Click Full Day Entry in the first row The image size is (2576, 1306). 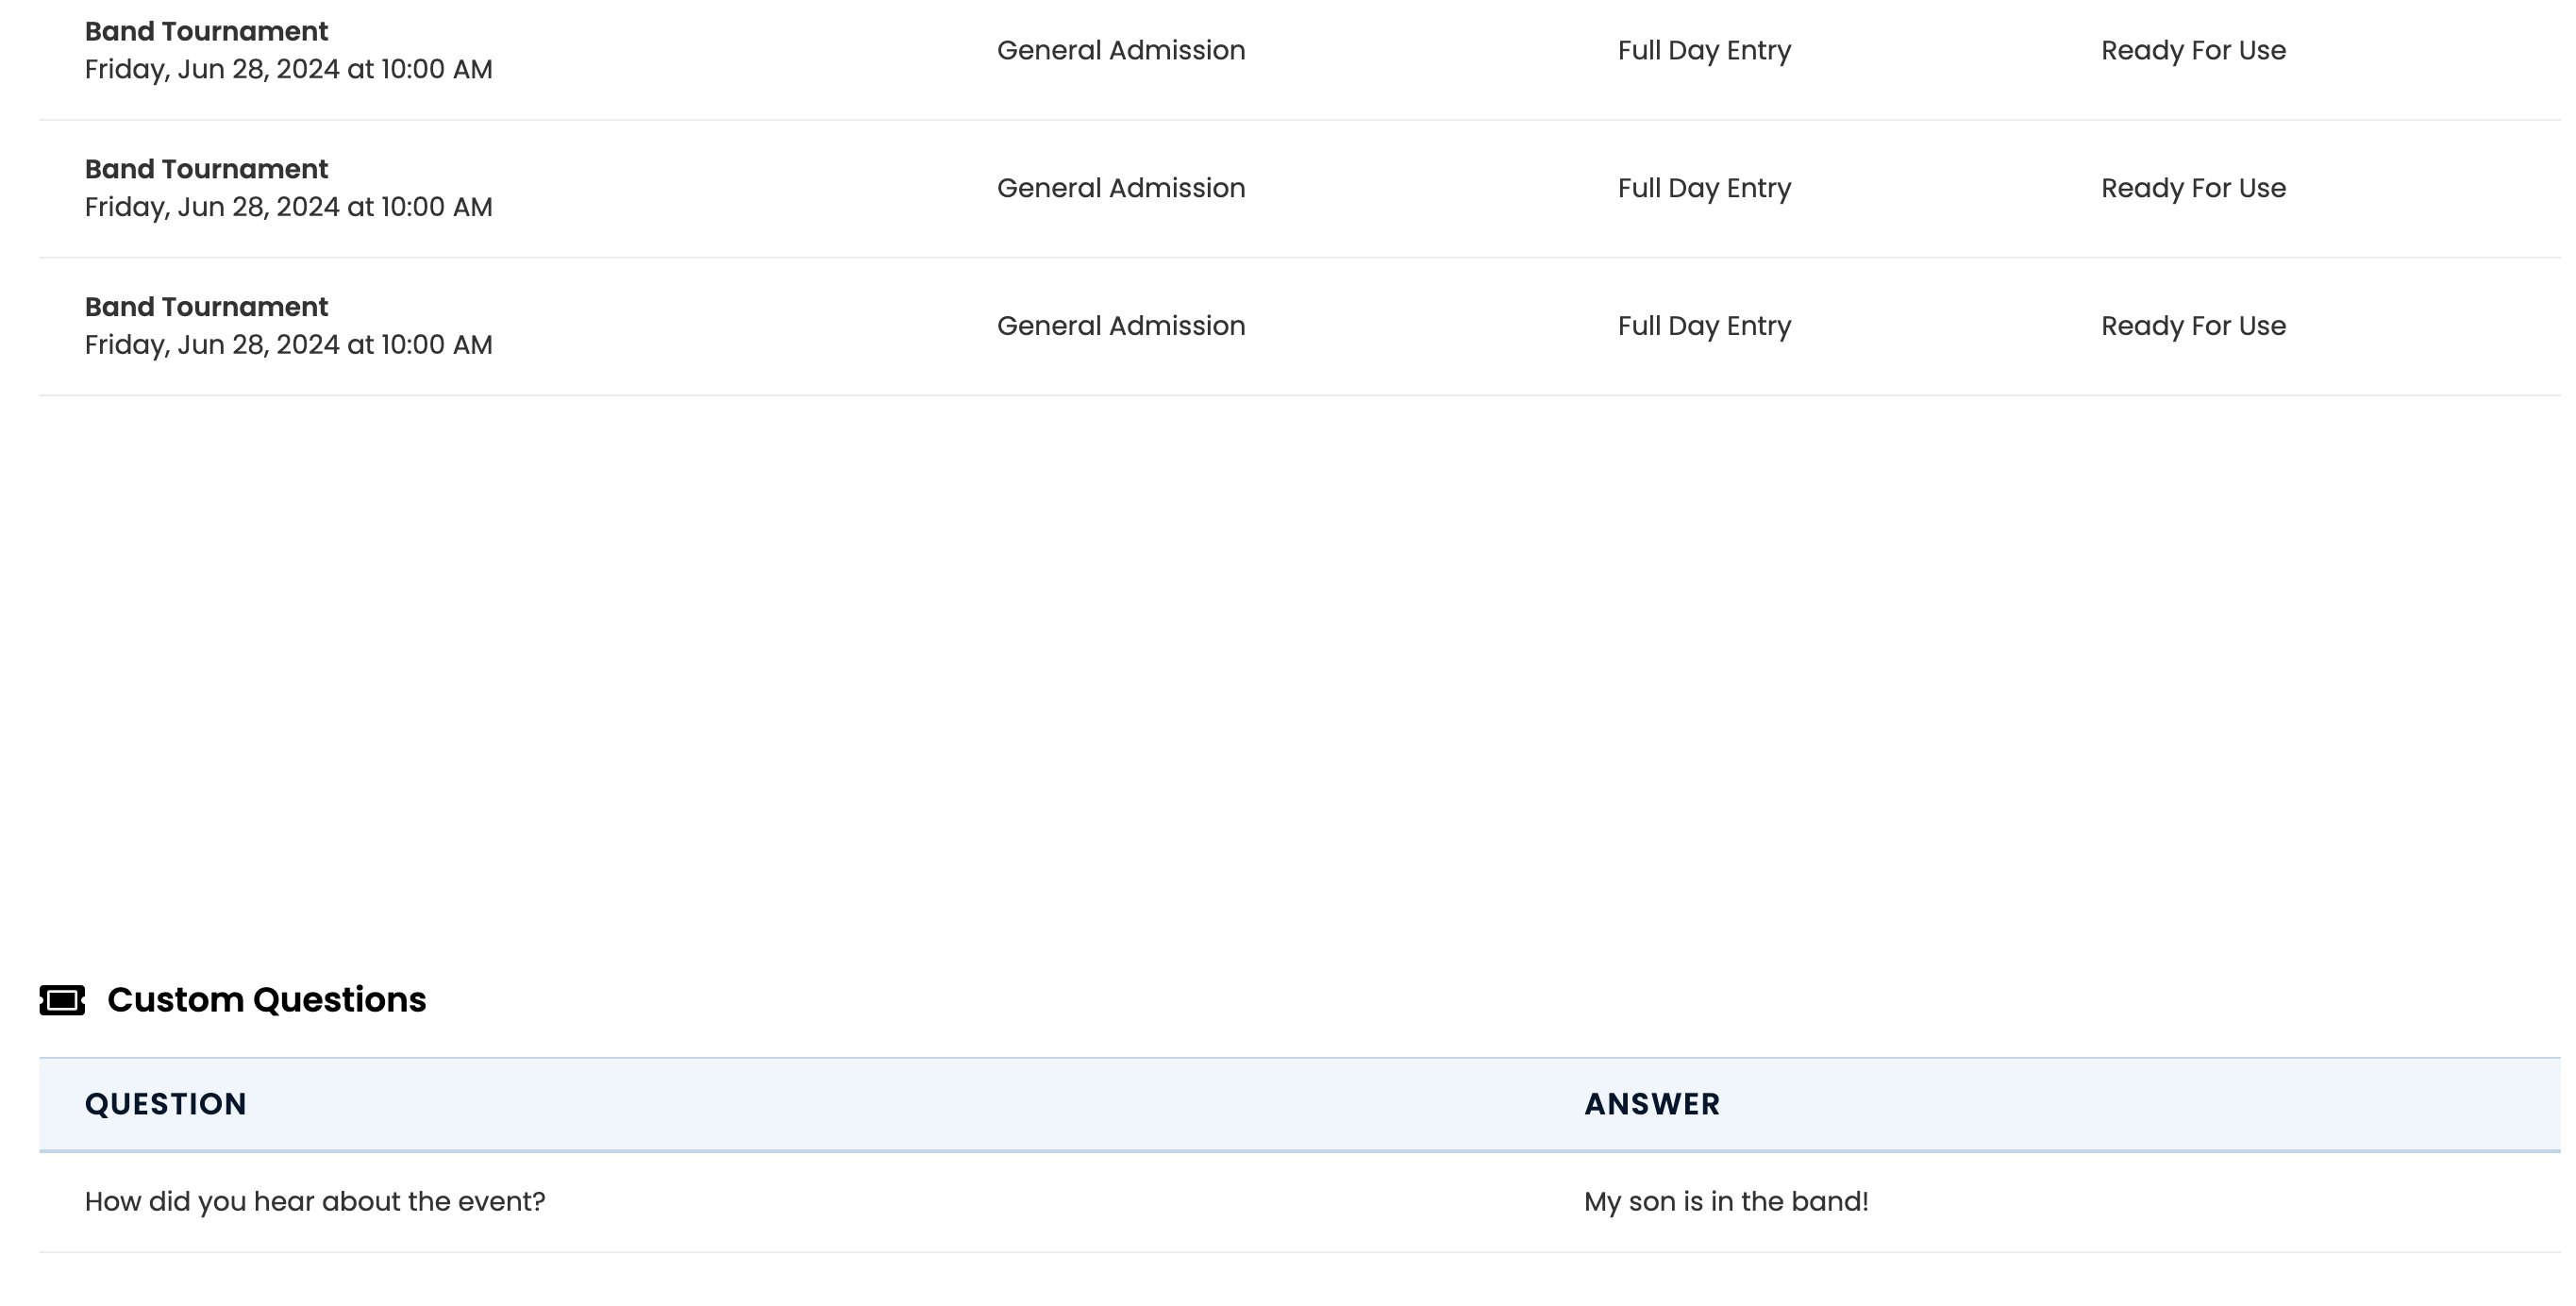coord(1704,50)
